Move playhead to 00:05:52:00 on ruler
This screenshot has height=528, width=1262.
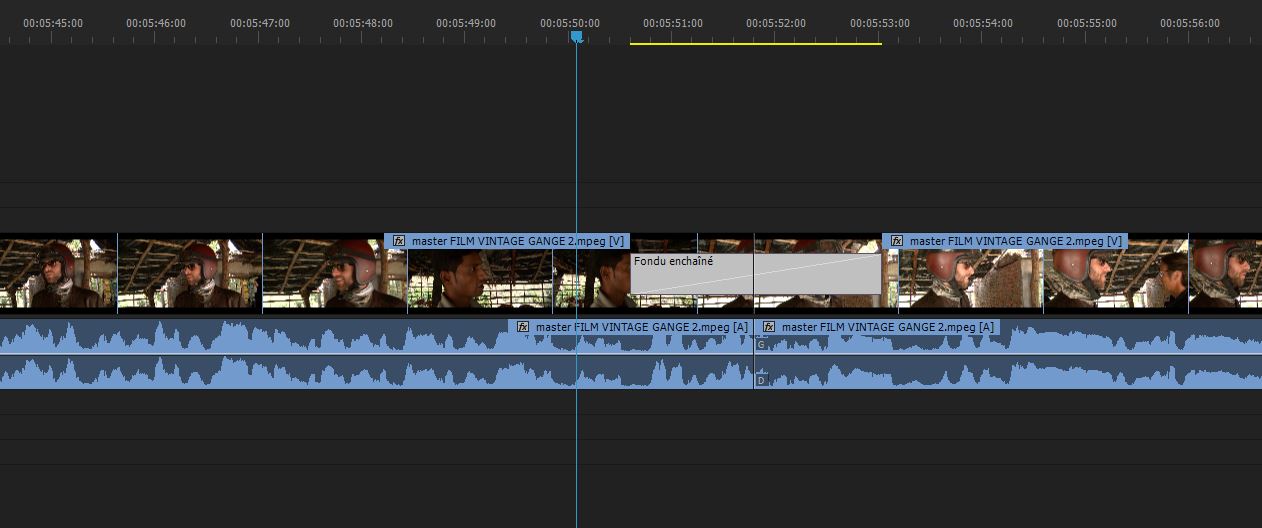click(776, 23)
